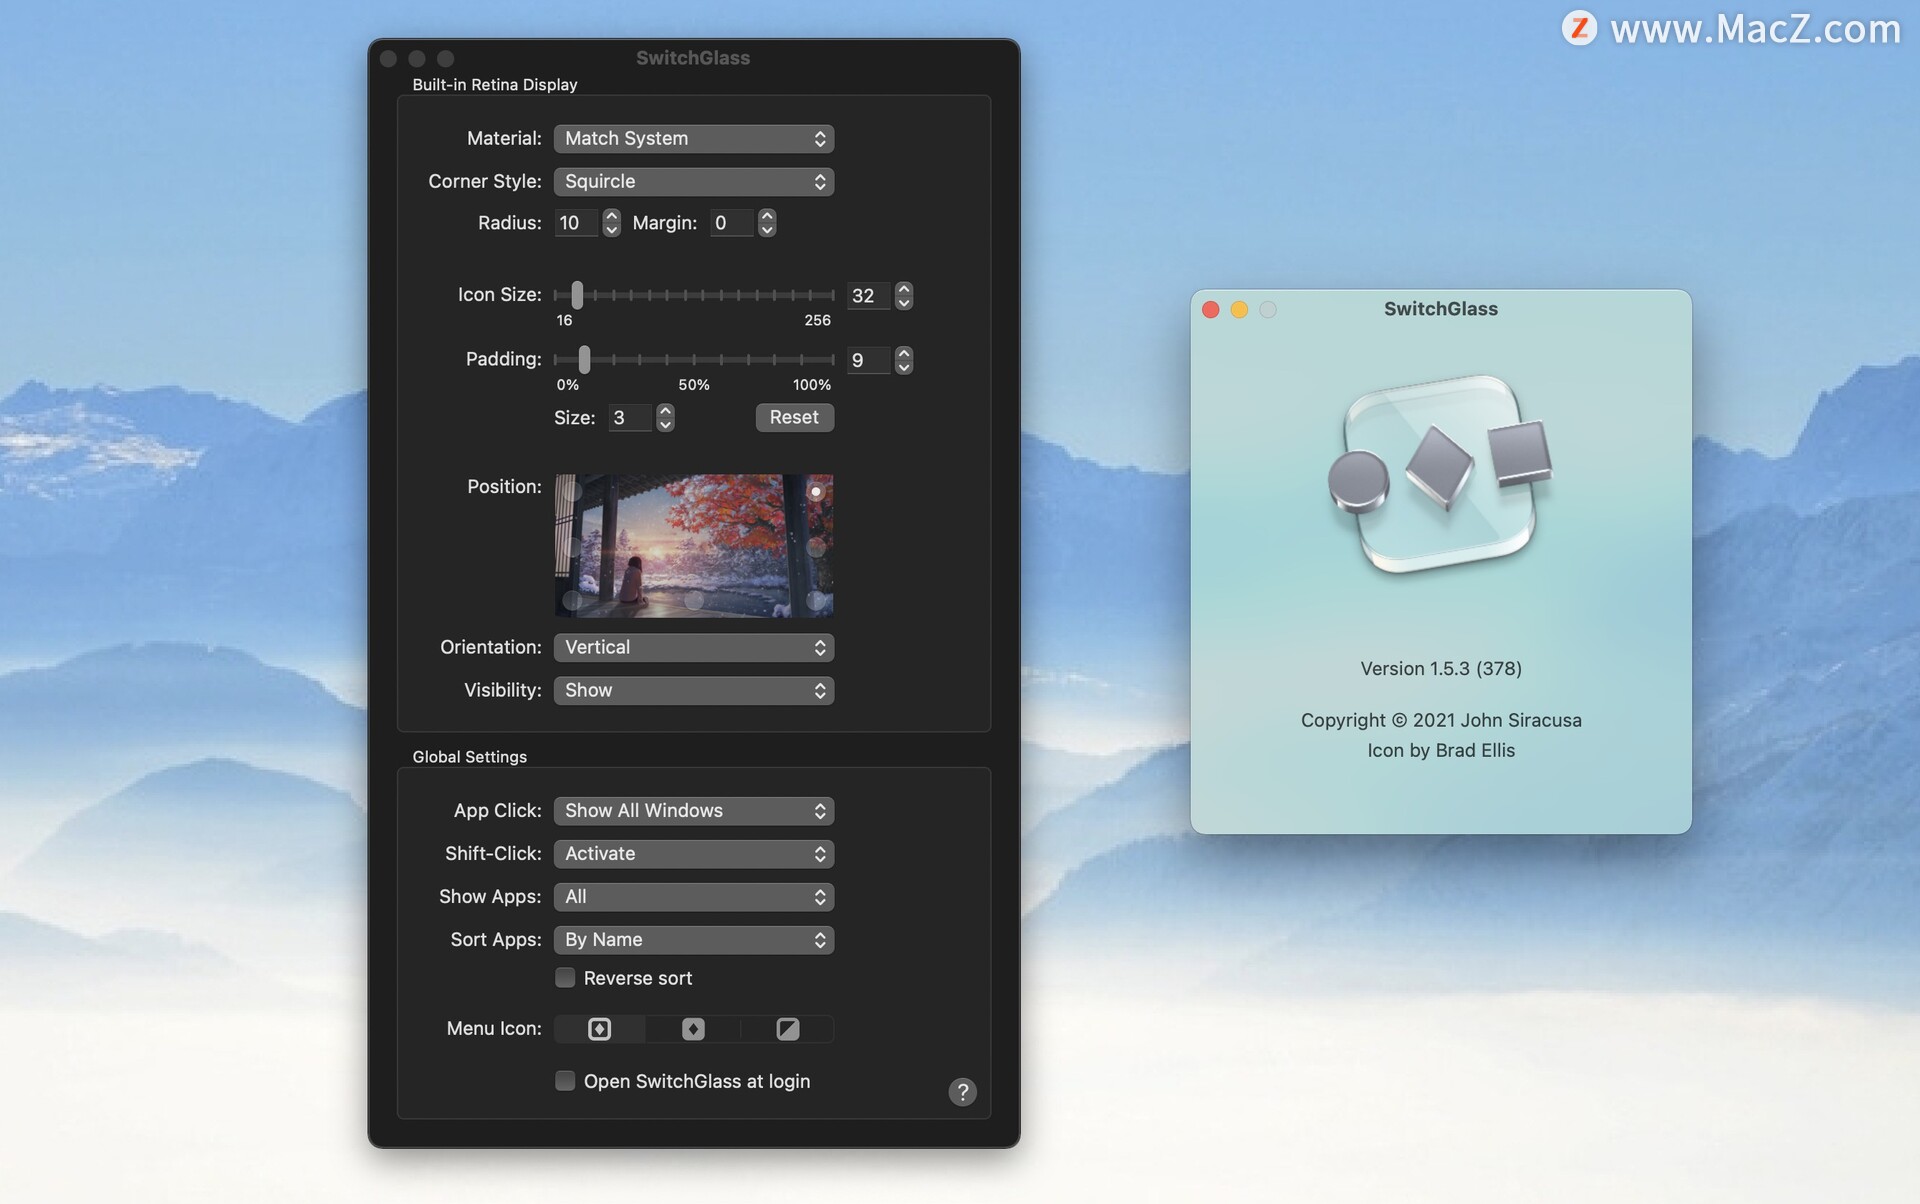The image size is (1920, 1204).
Task: Click the Padding slider handle
Action: (x=584, y=359)
